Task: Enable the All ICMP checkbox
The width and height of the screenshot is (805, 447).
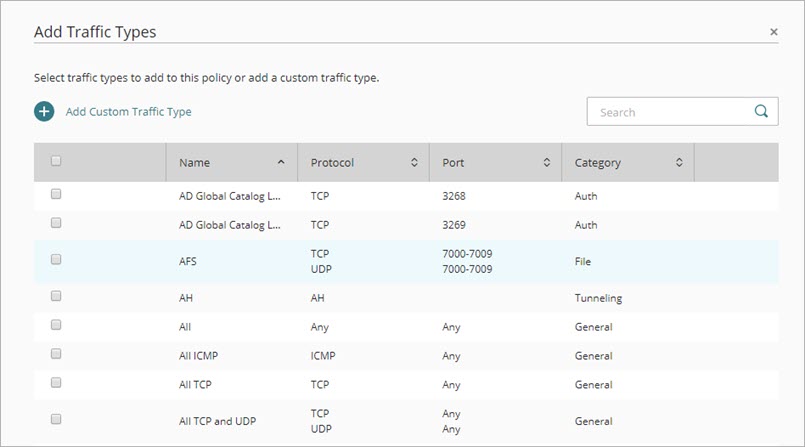Action: (x=56, y=354)
